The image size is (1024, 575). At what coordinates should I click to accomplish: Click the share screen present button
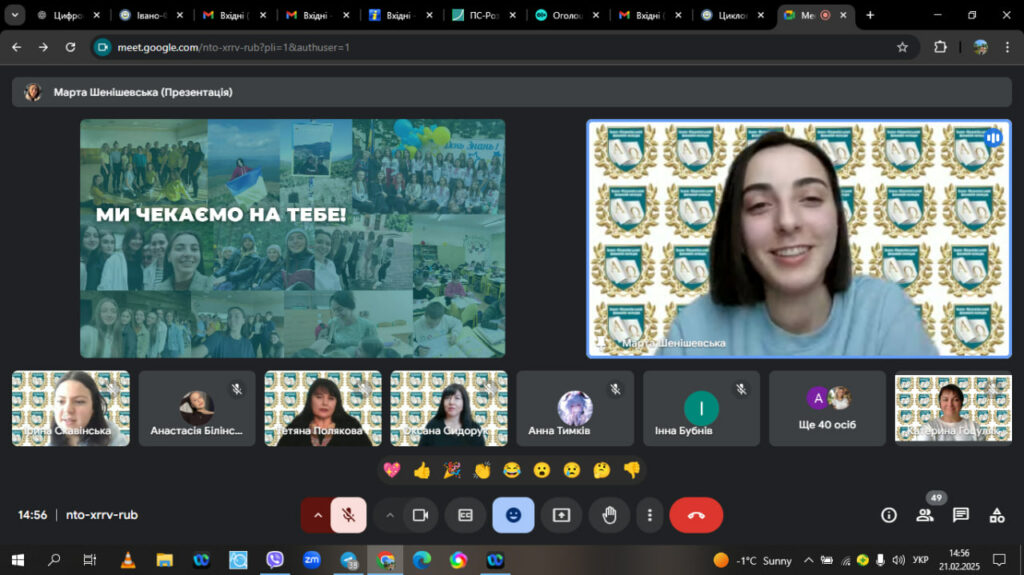click(561, 515)
